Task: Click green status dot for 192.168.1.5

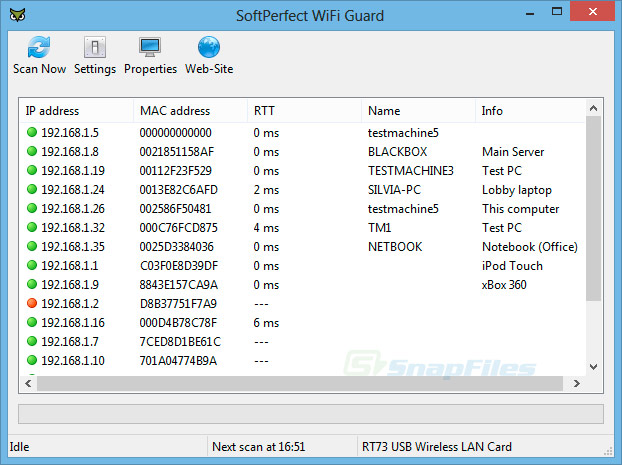Action: point(32,132)
